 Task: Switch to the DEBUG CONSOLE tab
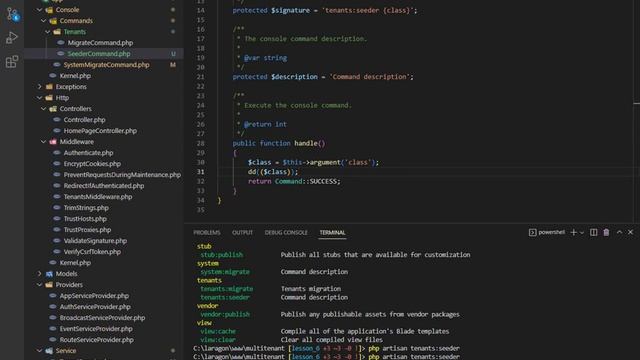(x=286, y=233)
